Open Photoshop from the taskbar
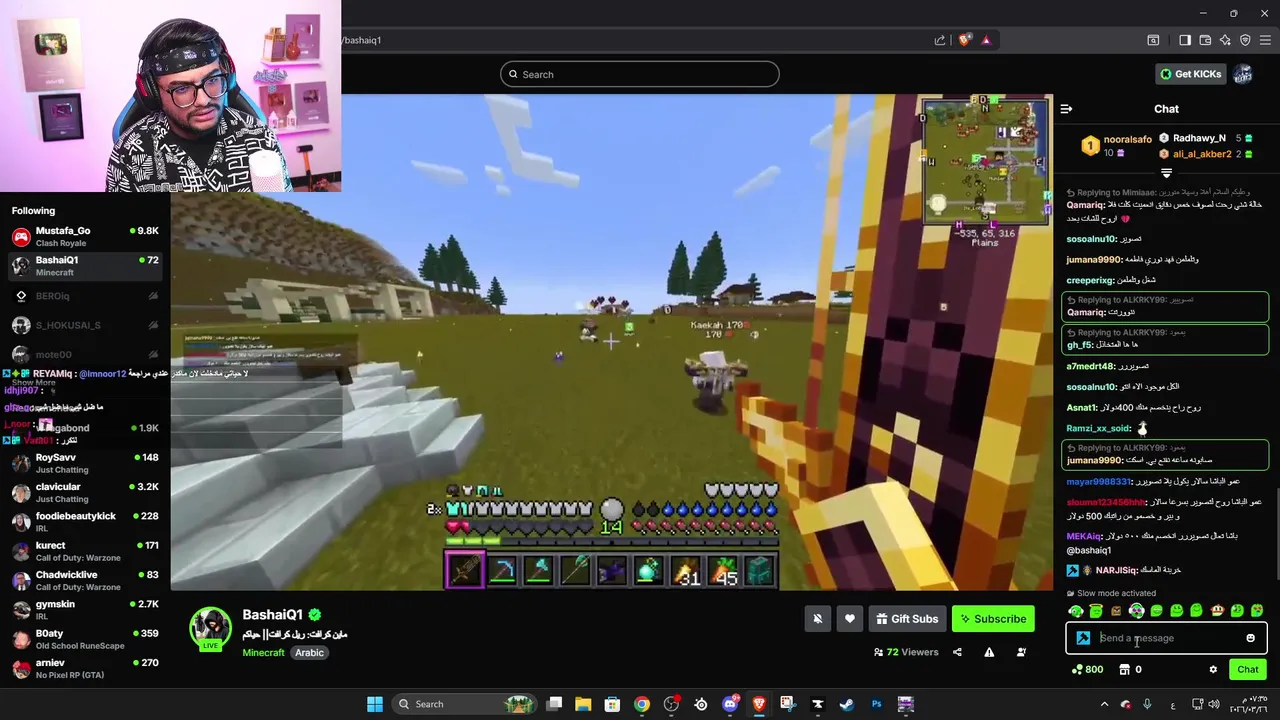Image resolution: width=1280 pixels, height=720 pixels. pos(876,704)
